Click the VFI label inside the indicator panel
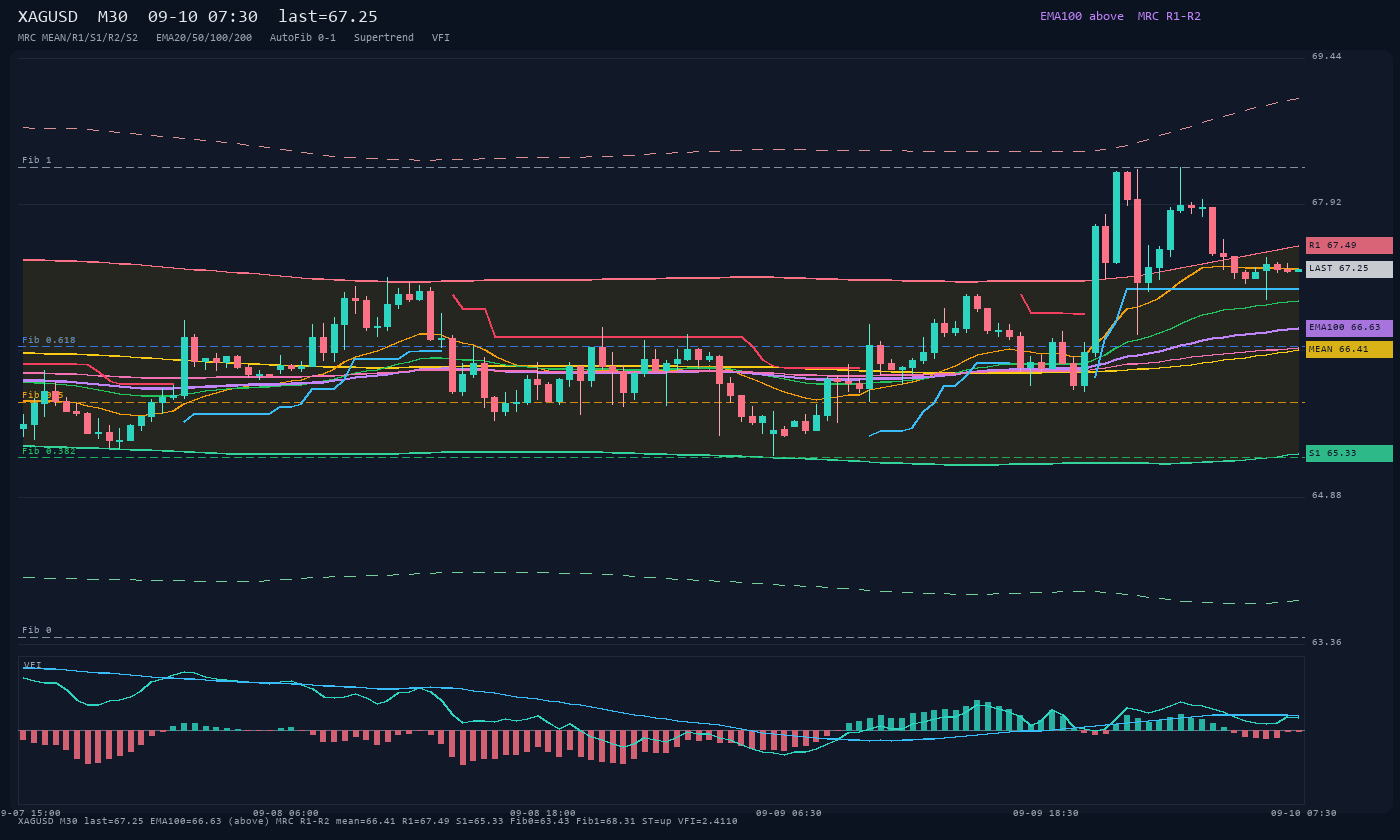The image size is (1400, 840). point(33,665)
